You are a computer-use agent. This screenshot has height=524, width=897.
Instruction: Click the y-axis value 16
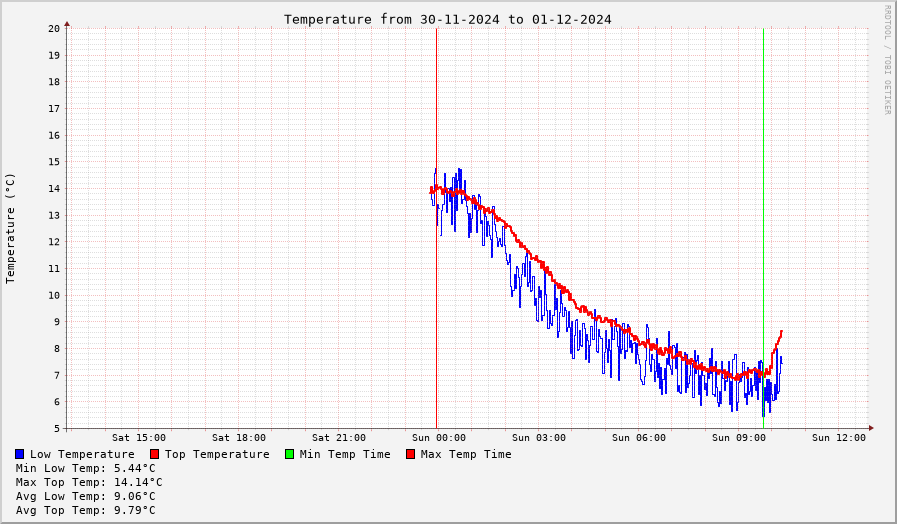pyautogui.click(x=54, y=136)
